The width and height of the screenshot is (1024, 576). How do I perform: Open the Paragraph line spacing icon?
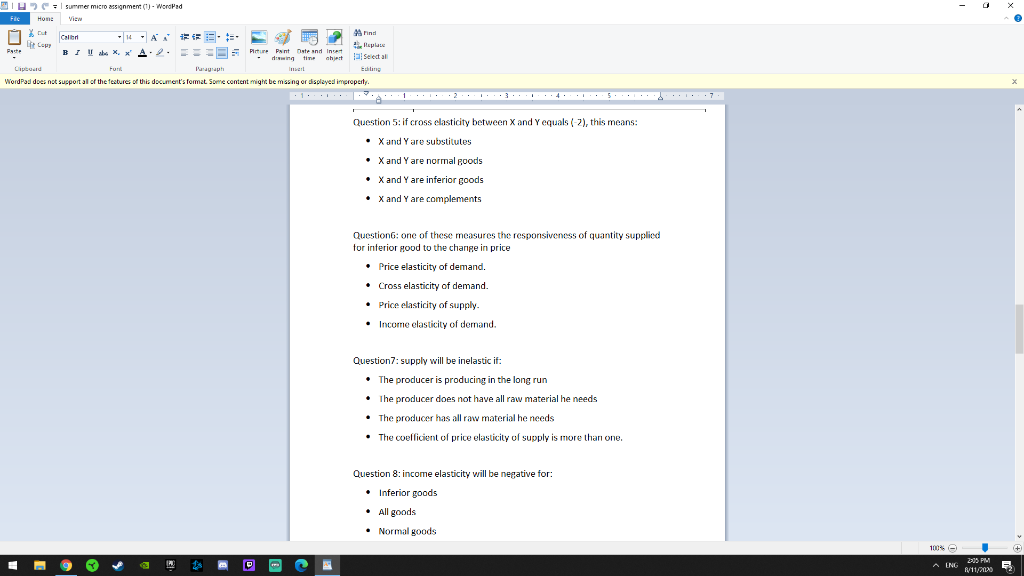point(231,37)
